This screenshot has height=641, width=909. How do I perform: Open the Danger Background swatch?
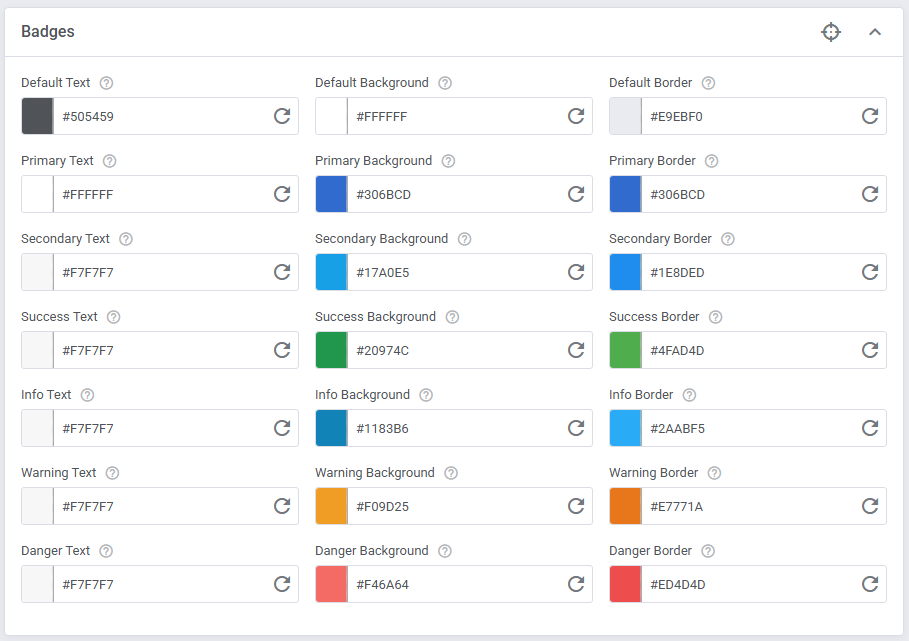coord(331,584)
